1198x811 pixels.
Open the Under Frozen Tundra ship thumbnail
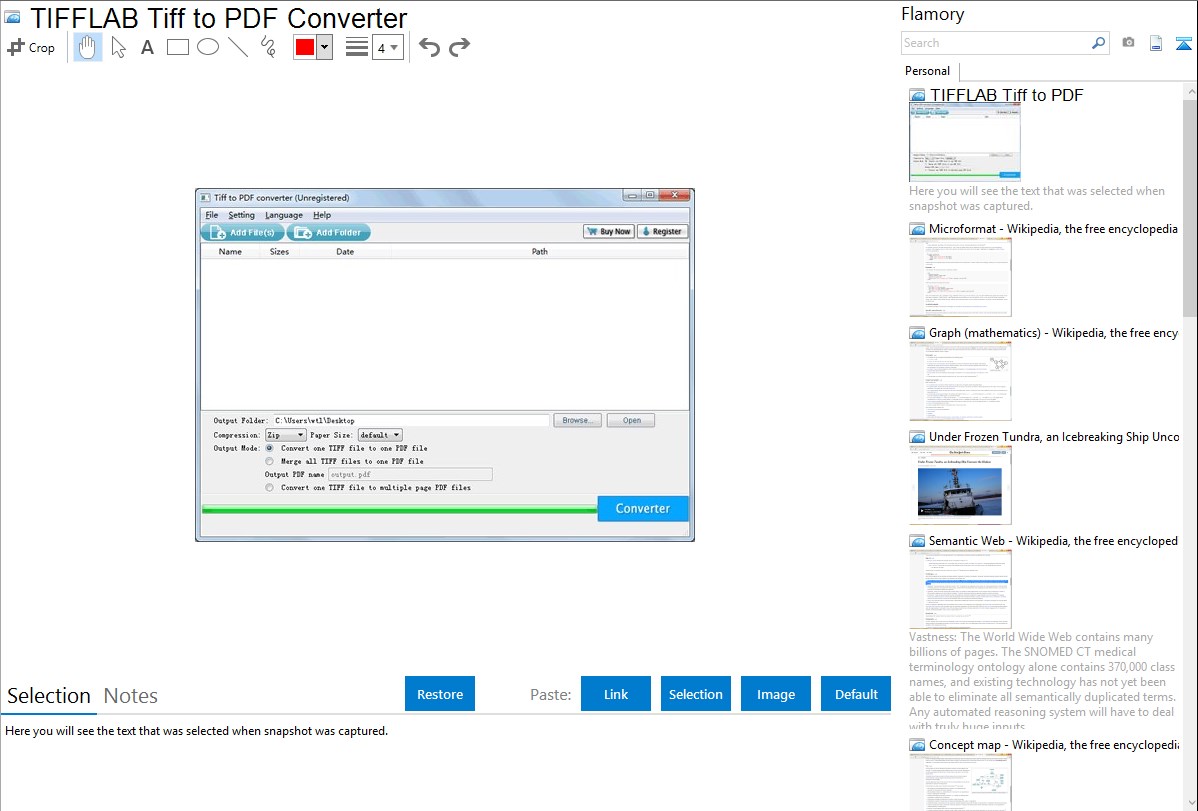click(960, 485)
